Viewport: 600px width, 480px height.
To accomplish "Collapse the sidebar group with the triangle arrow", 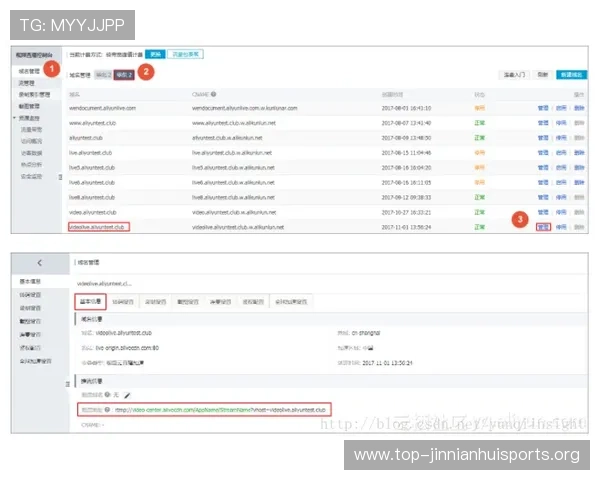I will 15,118.
